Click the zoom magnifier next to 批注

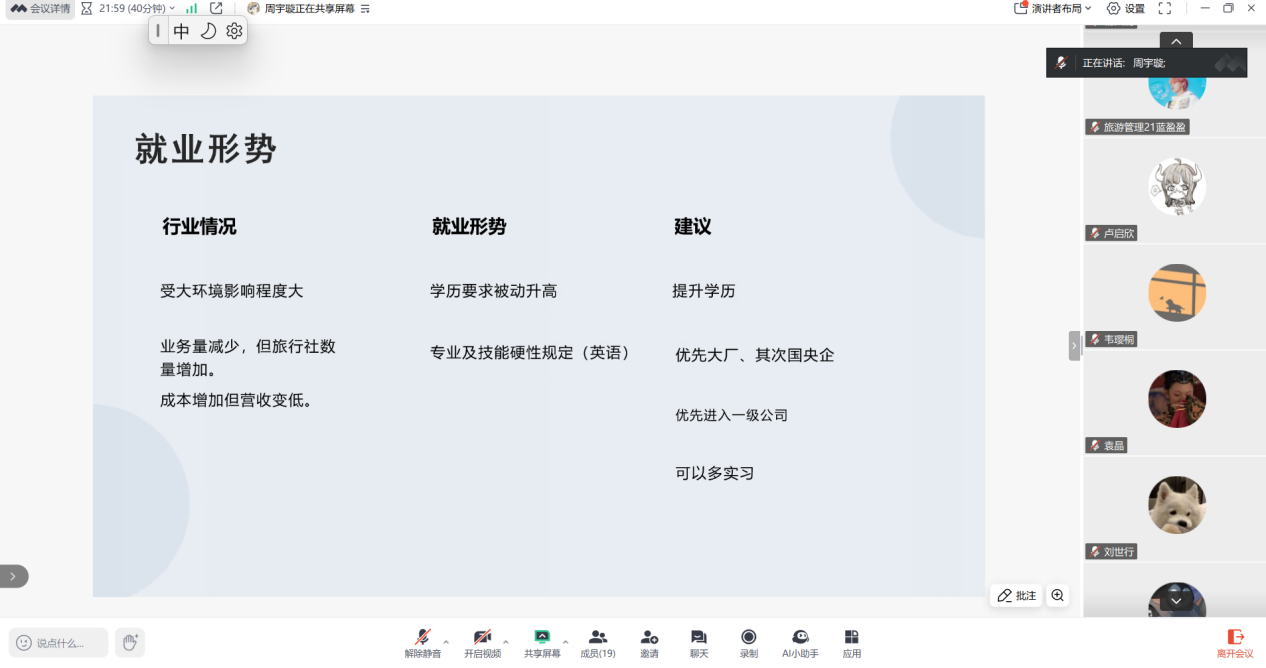(x=1058, y=596)
